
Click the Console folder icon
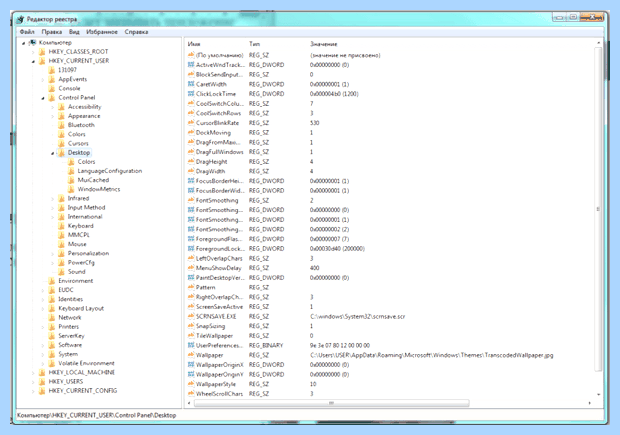pyautogui.click(x=52, y=88)
